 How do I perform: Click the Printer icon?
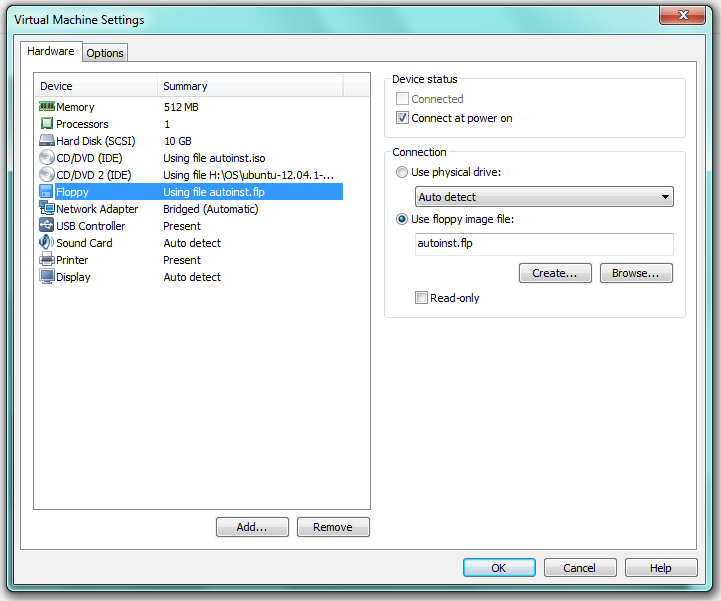coord(46,260)
